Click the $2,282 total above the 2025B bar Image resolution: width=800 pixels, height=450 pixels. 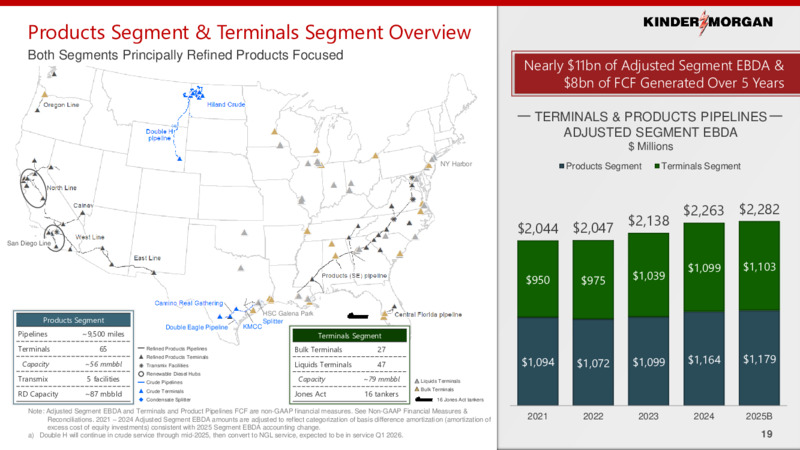pyautogui.click(x=759, y=209)
